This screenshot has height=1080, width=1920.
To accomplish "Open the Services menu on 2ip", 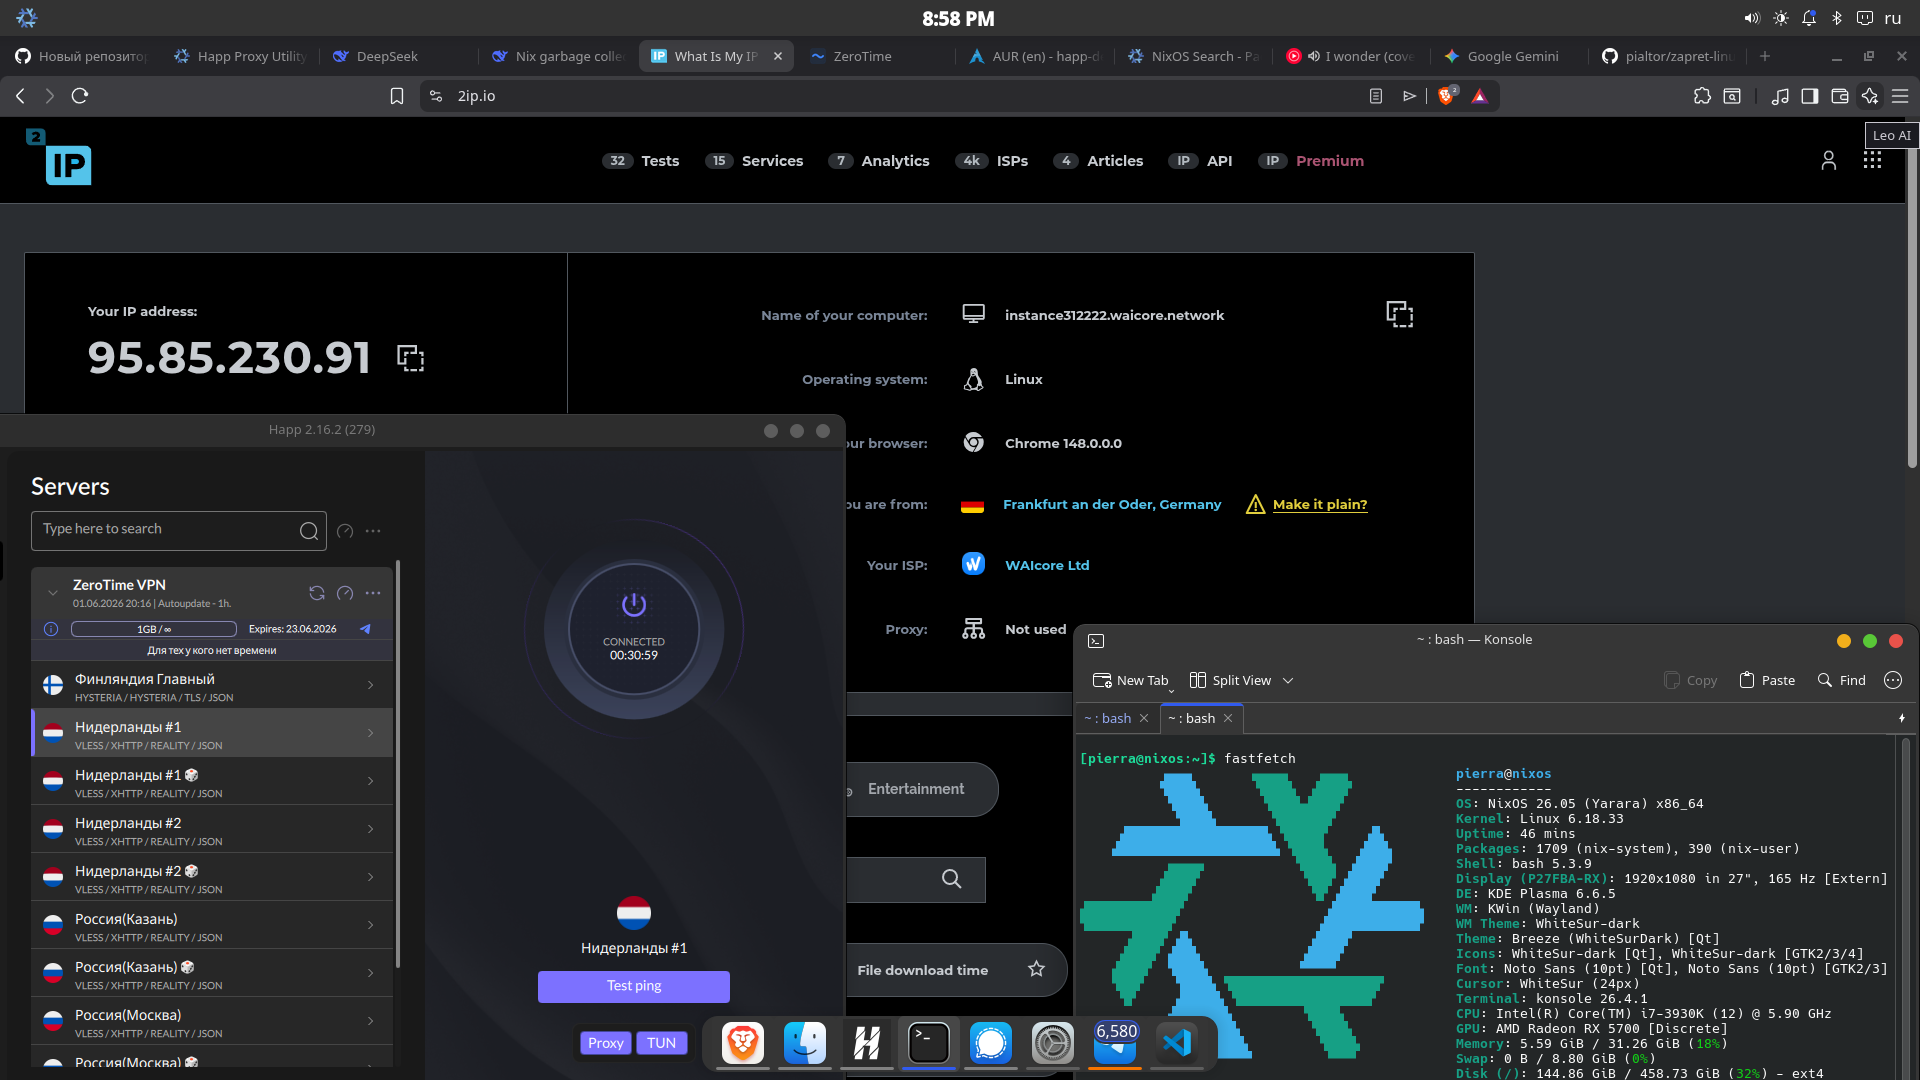I will pyautogui.click(x=754, y=161).
